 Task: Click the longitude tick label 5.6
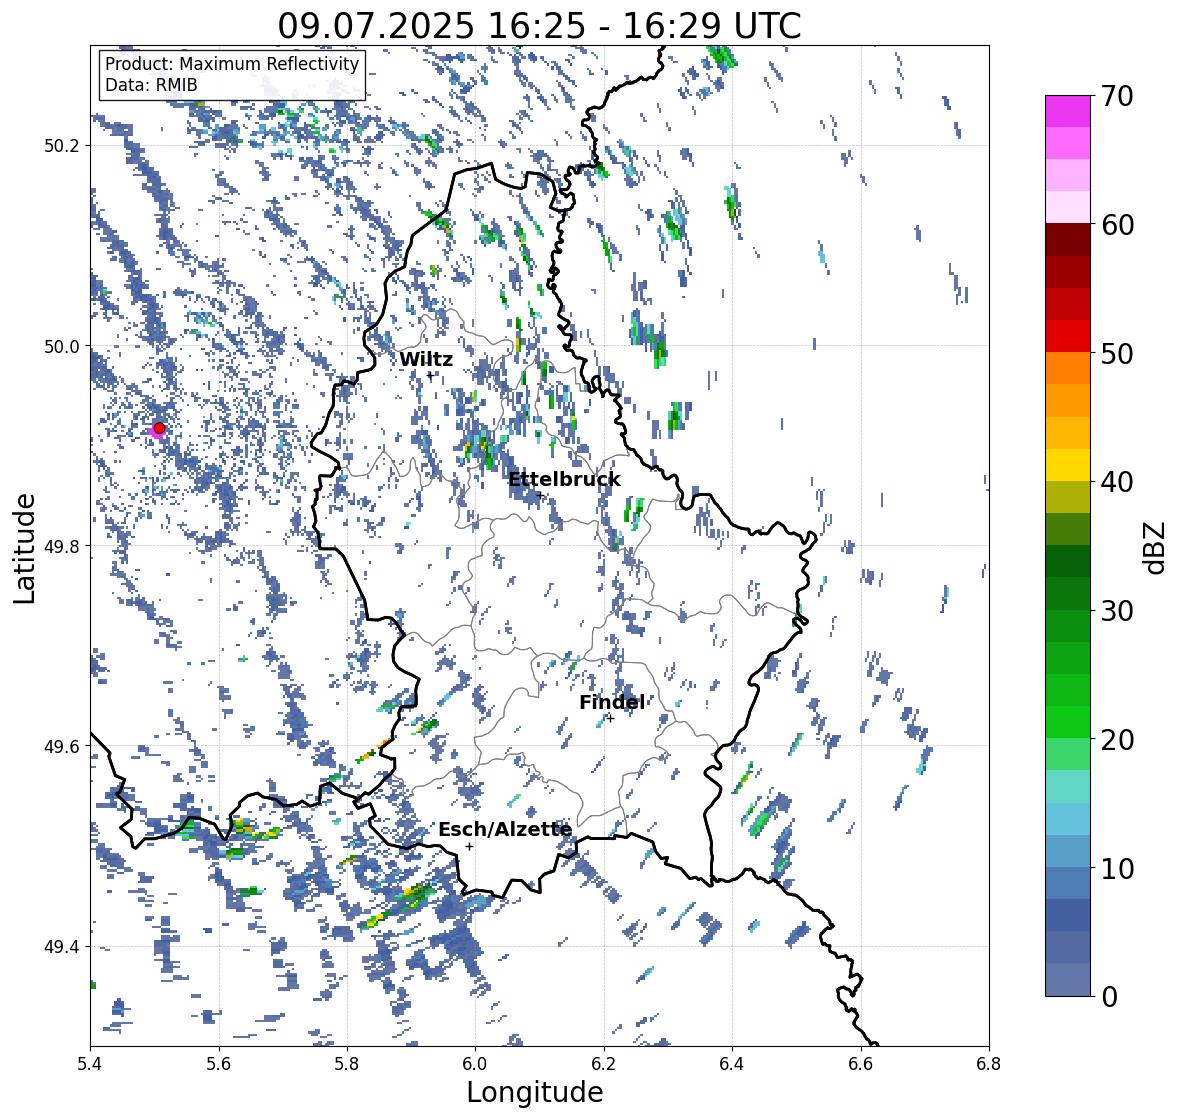pos(219,1064)
